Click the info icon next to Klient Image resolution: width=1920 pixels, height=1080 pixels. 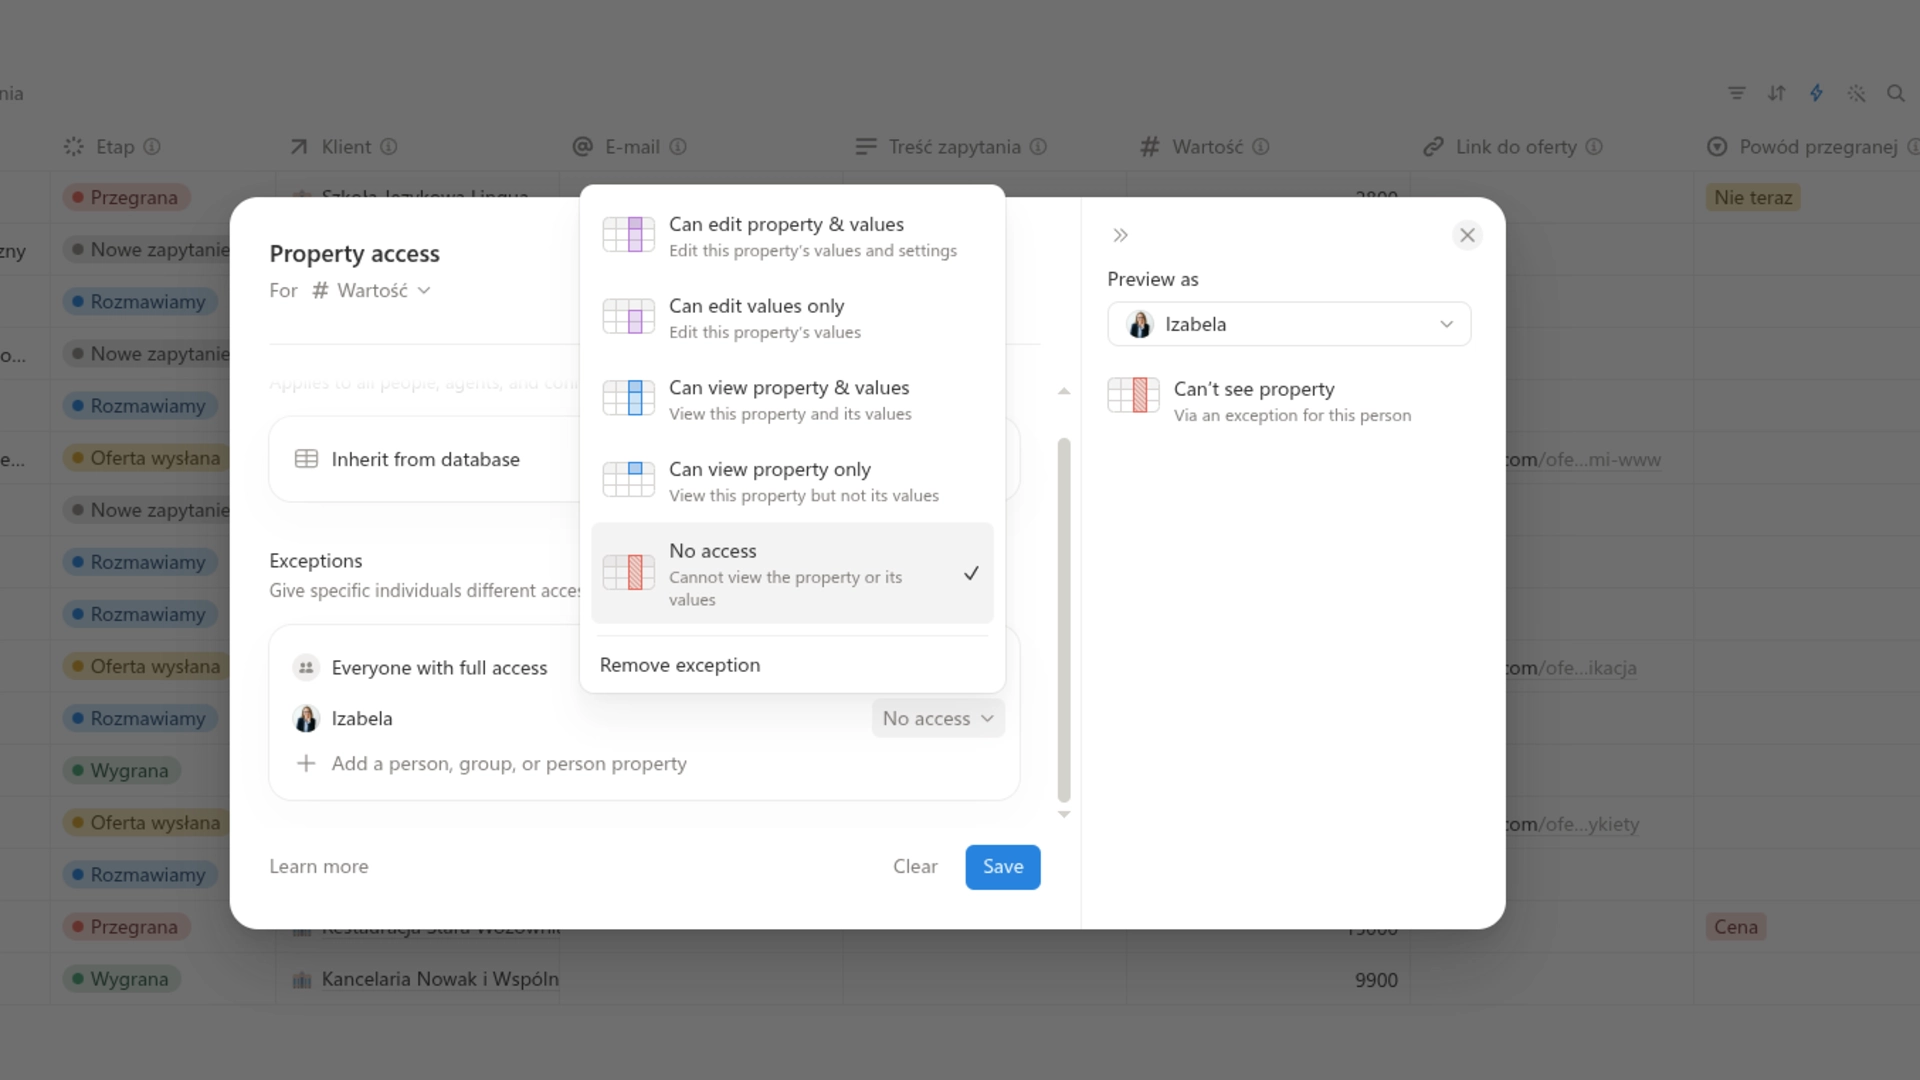coord(389,146)
